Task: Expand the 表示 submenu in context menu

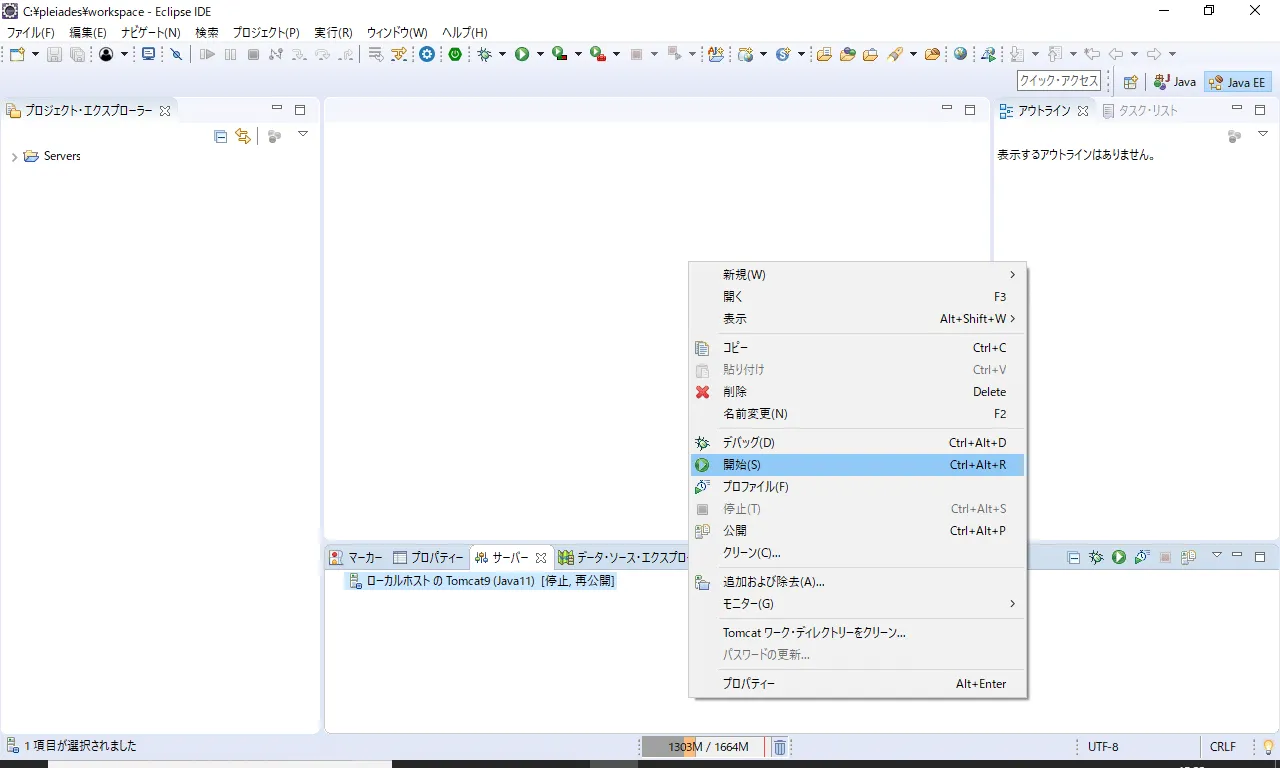Action: coord(858,319)
